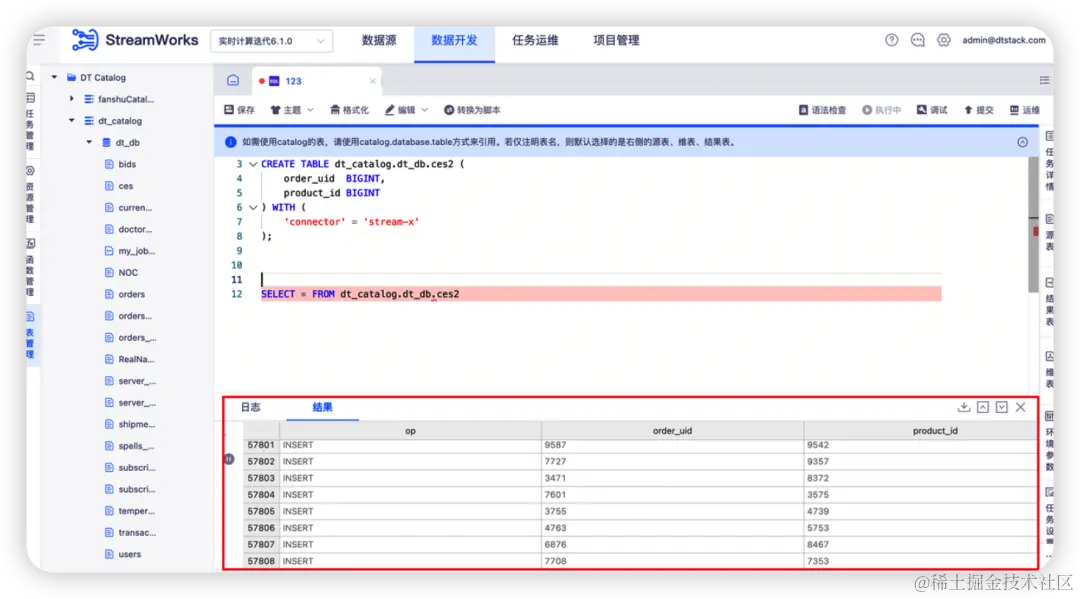This screenshot has width=1080, height=599.
Task: Collapse the DT Catalog tree node
Action: (x=54, y=77)
